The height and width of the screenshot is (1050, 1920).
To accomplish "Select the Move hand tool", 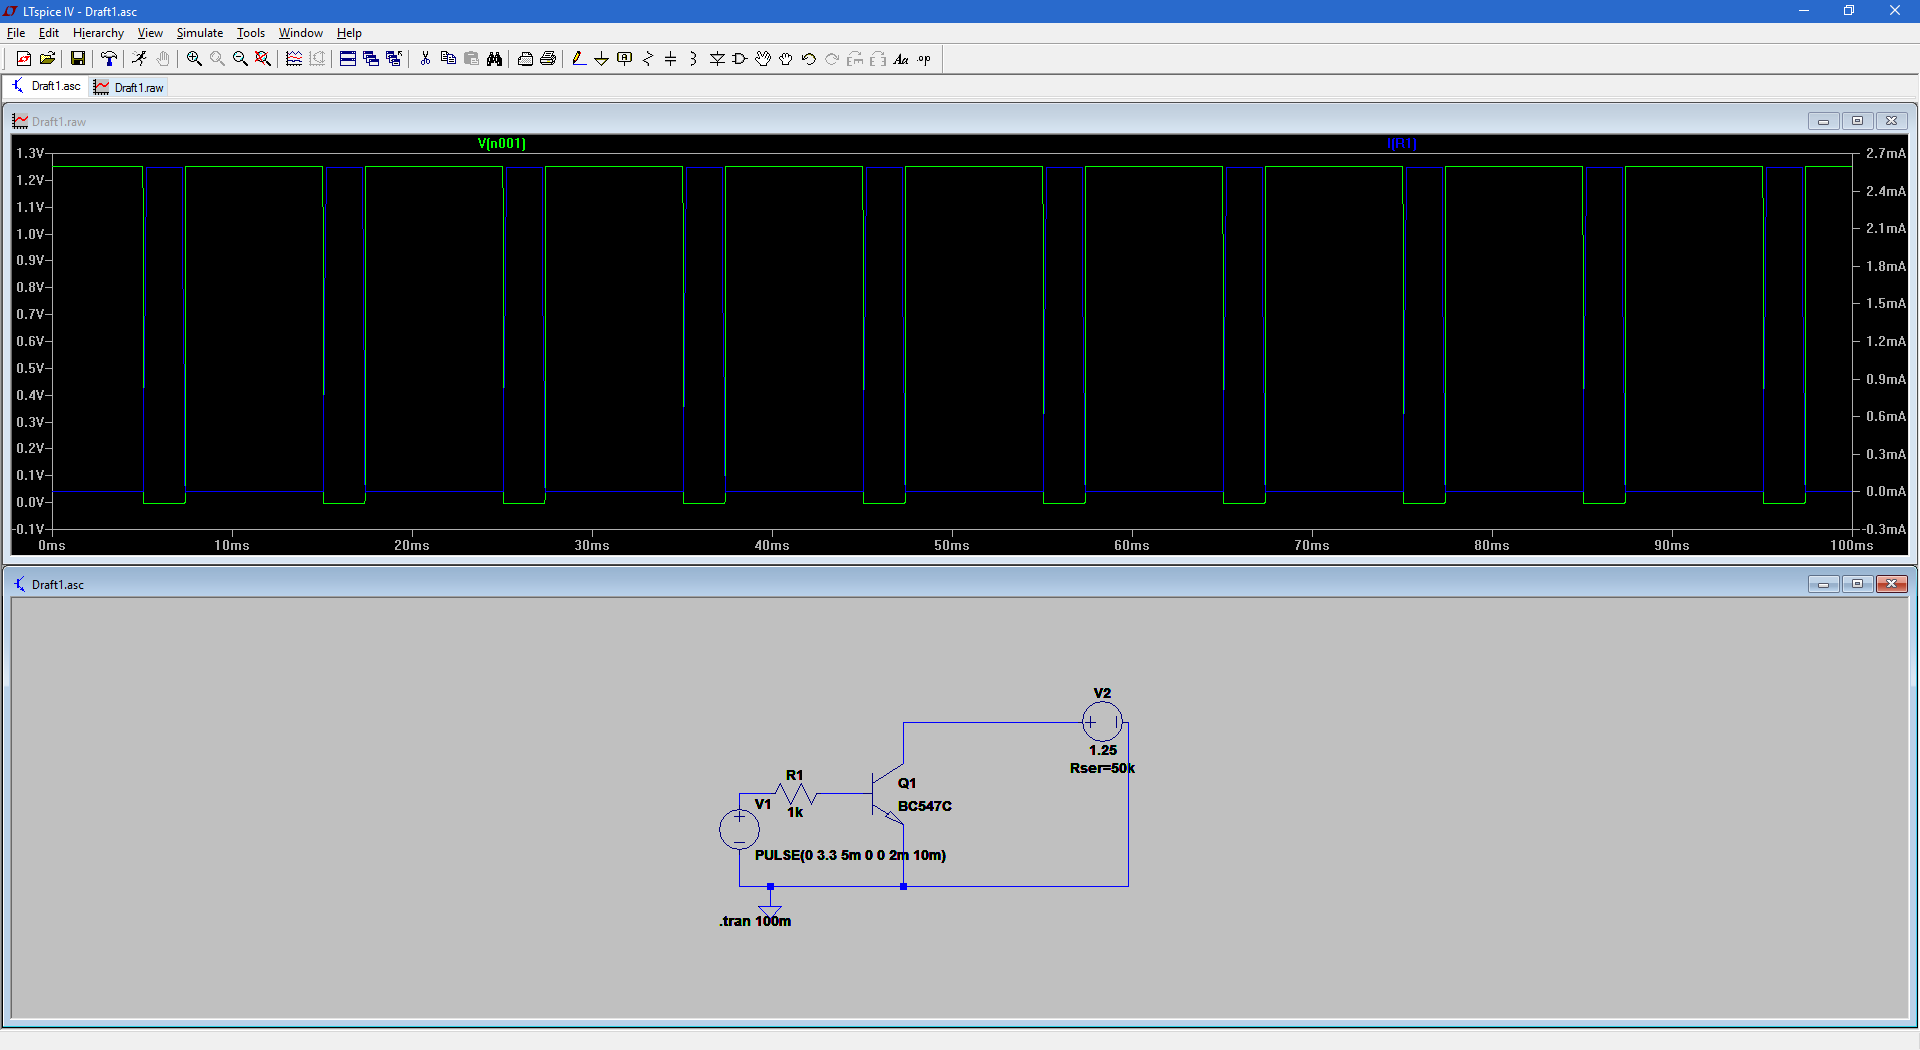I will [763, 59].
